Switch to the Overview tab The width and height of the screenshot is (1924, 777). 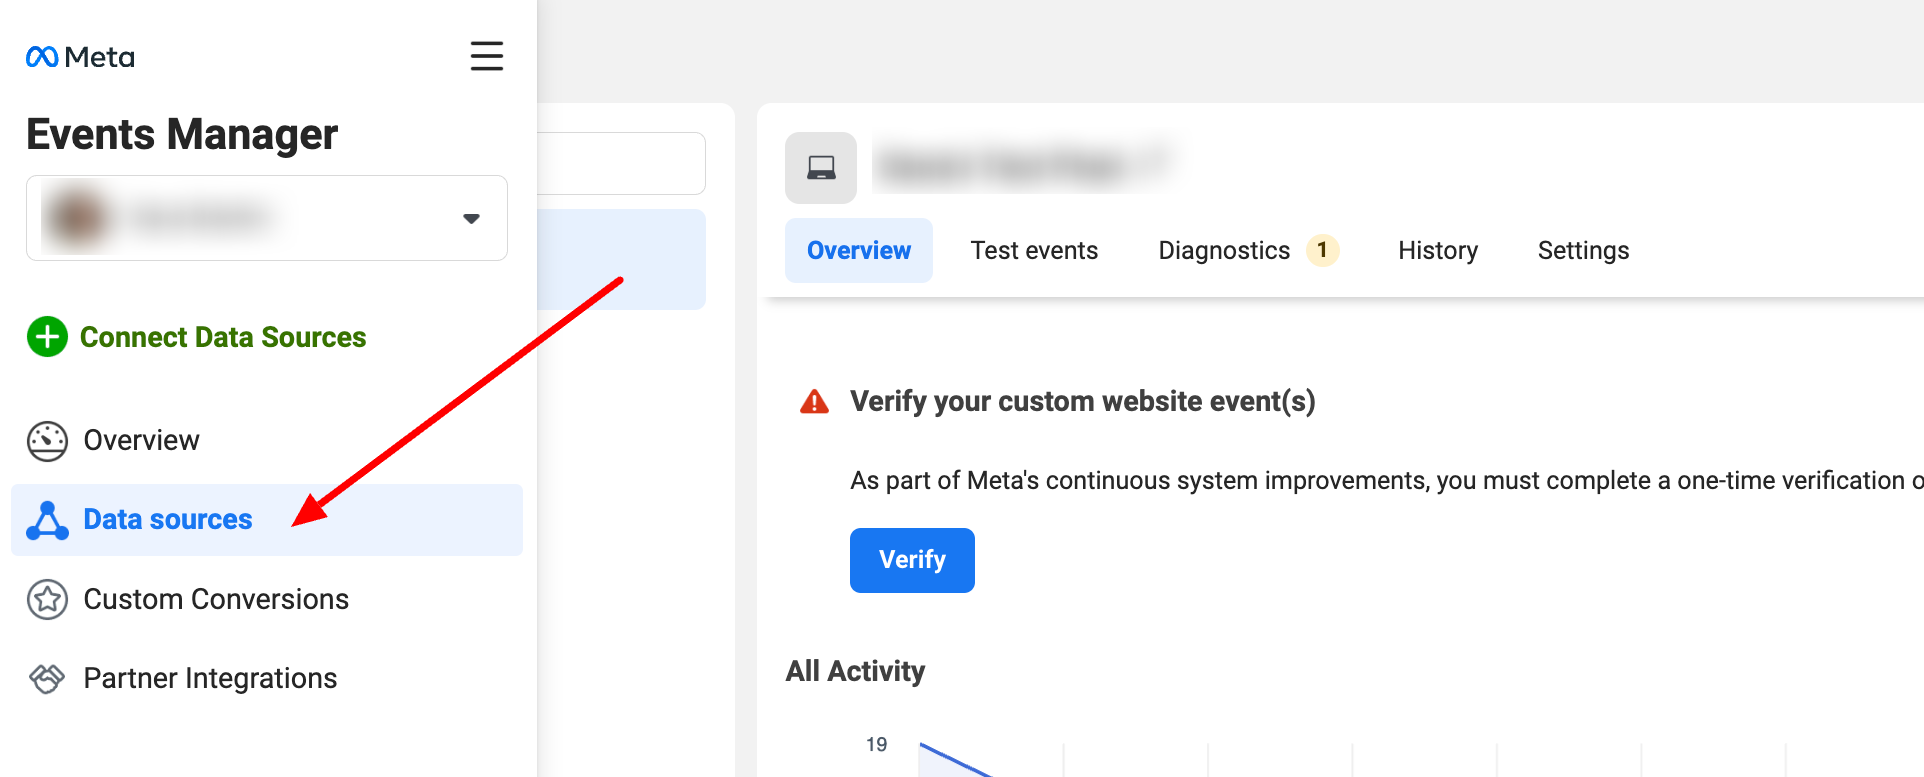point(859,251)
